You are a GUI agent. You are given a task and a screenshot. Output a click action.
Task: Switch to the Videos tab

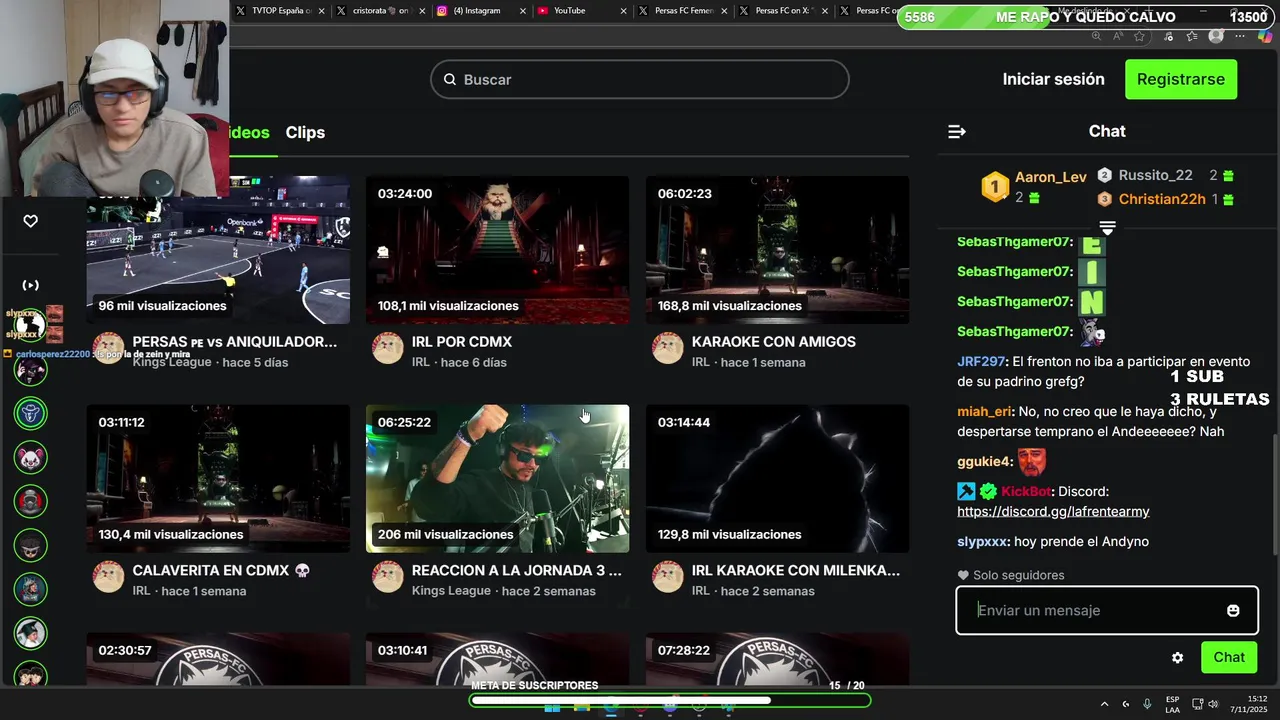[x=249, y=132]
